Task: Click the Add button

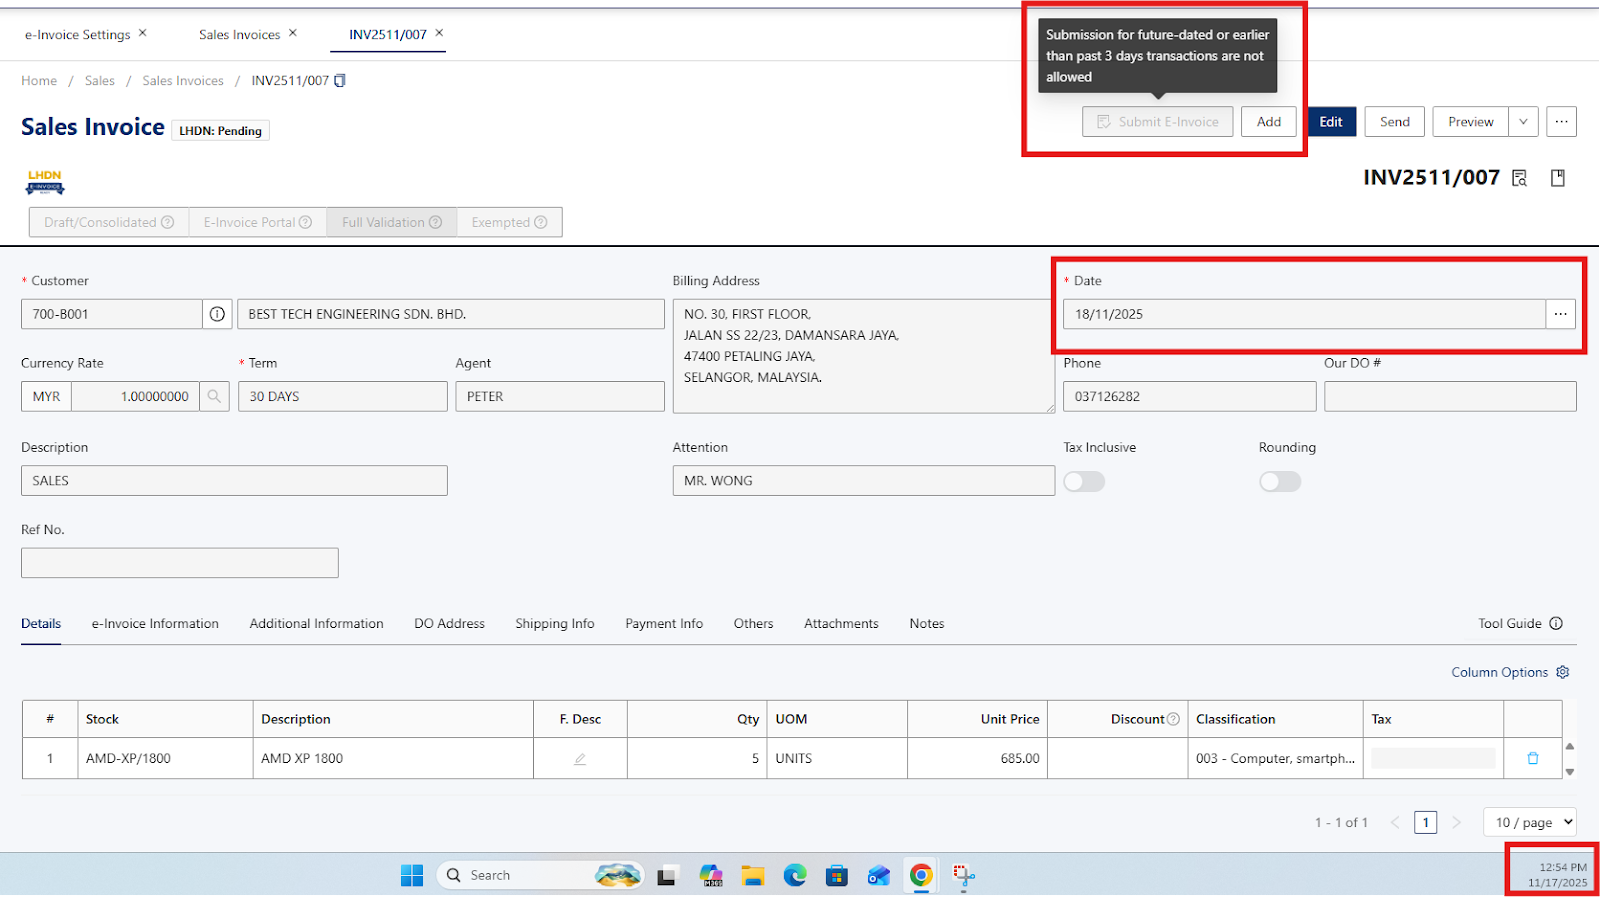Action: (x=1269, y=122)
